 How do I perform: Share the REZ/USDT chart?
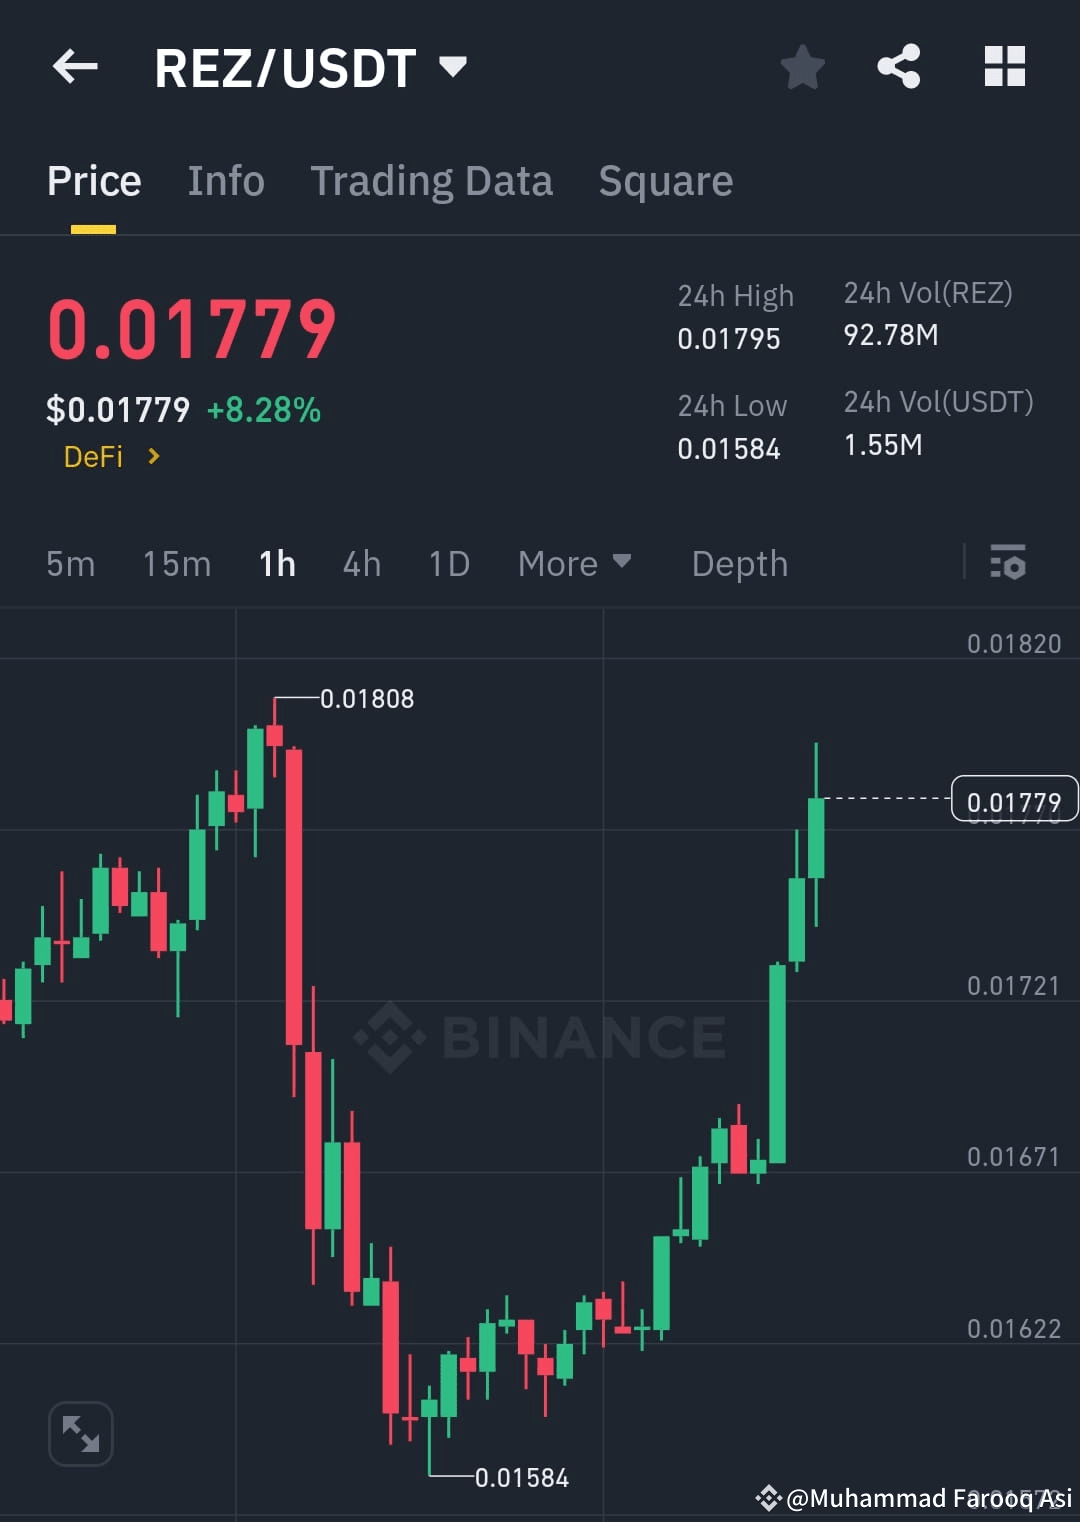[x=899, y=66]
